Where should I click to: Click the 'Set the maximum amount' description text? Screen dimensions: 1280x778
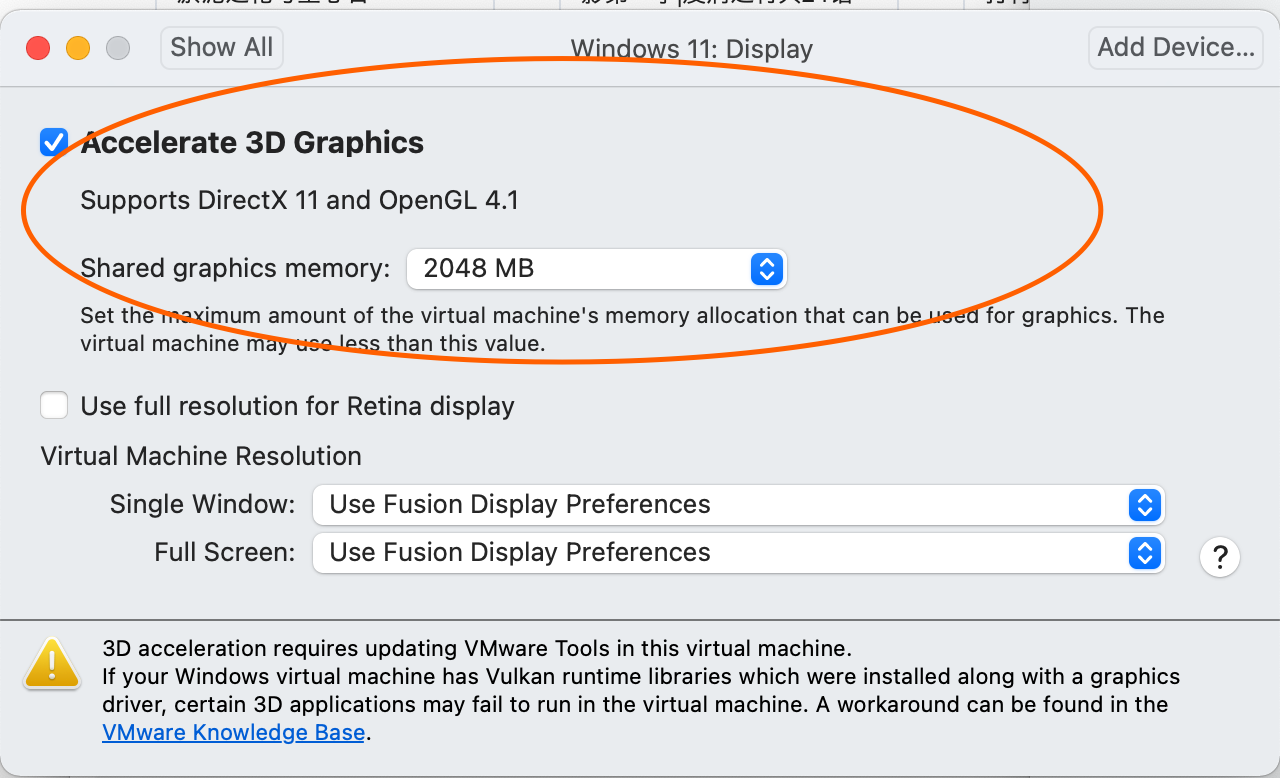[622, 329]
